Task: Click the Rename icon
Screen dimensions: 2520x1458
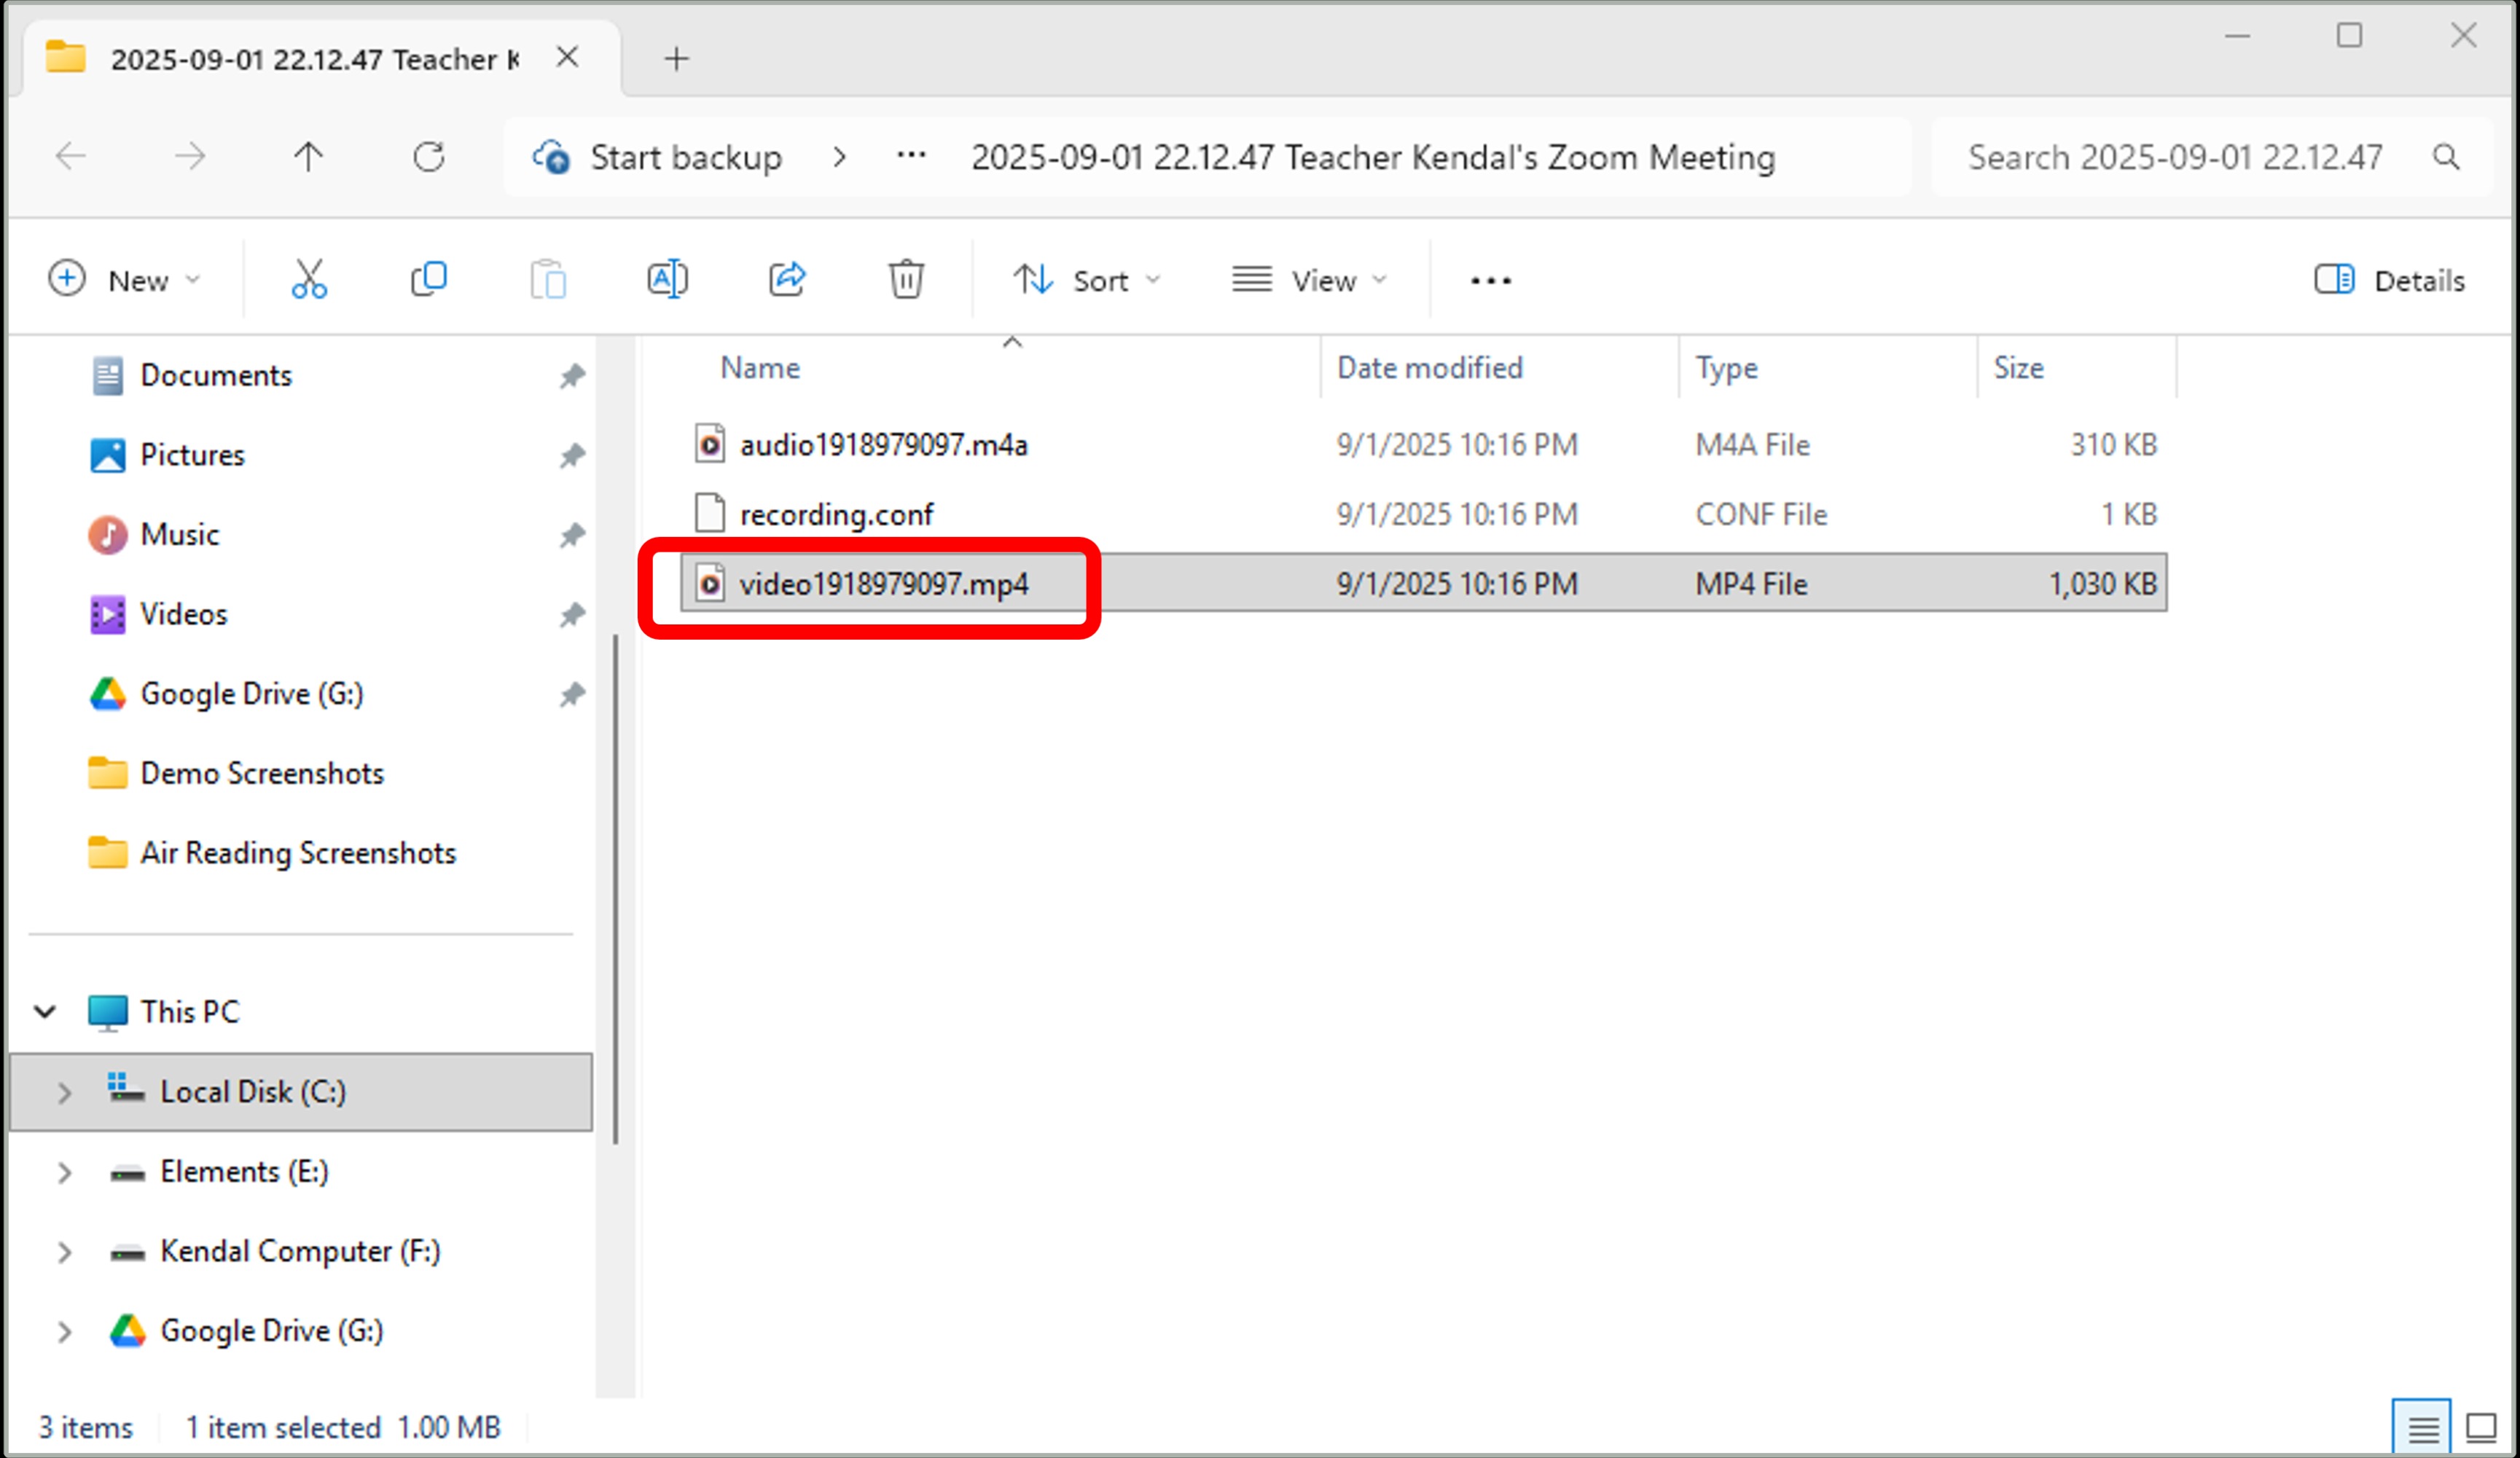Action: pyautogui.click(x=667, y=280)
